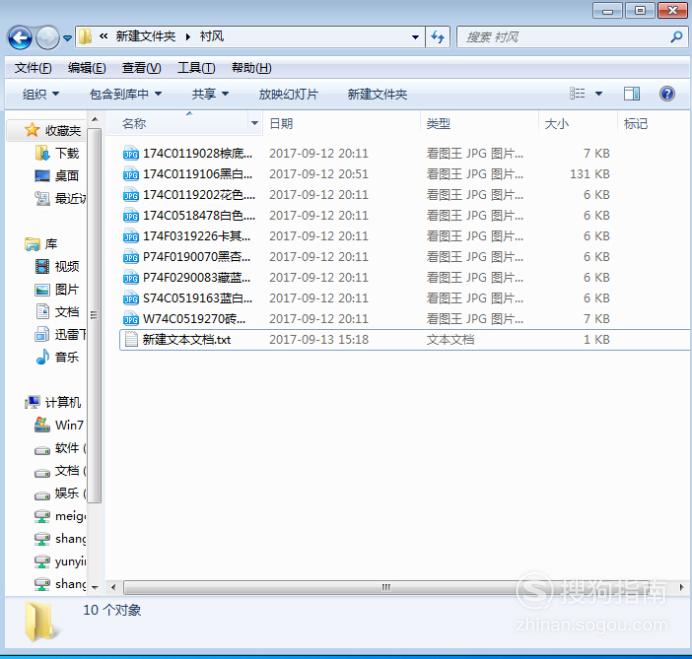This screenshot has width=692, height=659.
Task: Click the search magnifier icon
Action: 676,37
